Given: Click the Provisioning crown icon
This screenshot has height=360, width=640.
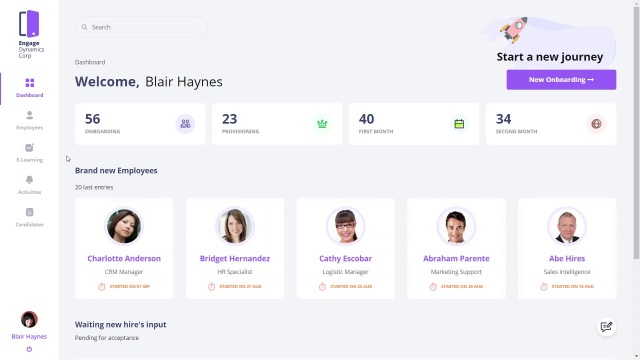Looking at the screenshot, I should 322,124.
